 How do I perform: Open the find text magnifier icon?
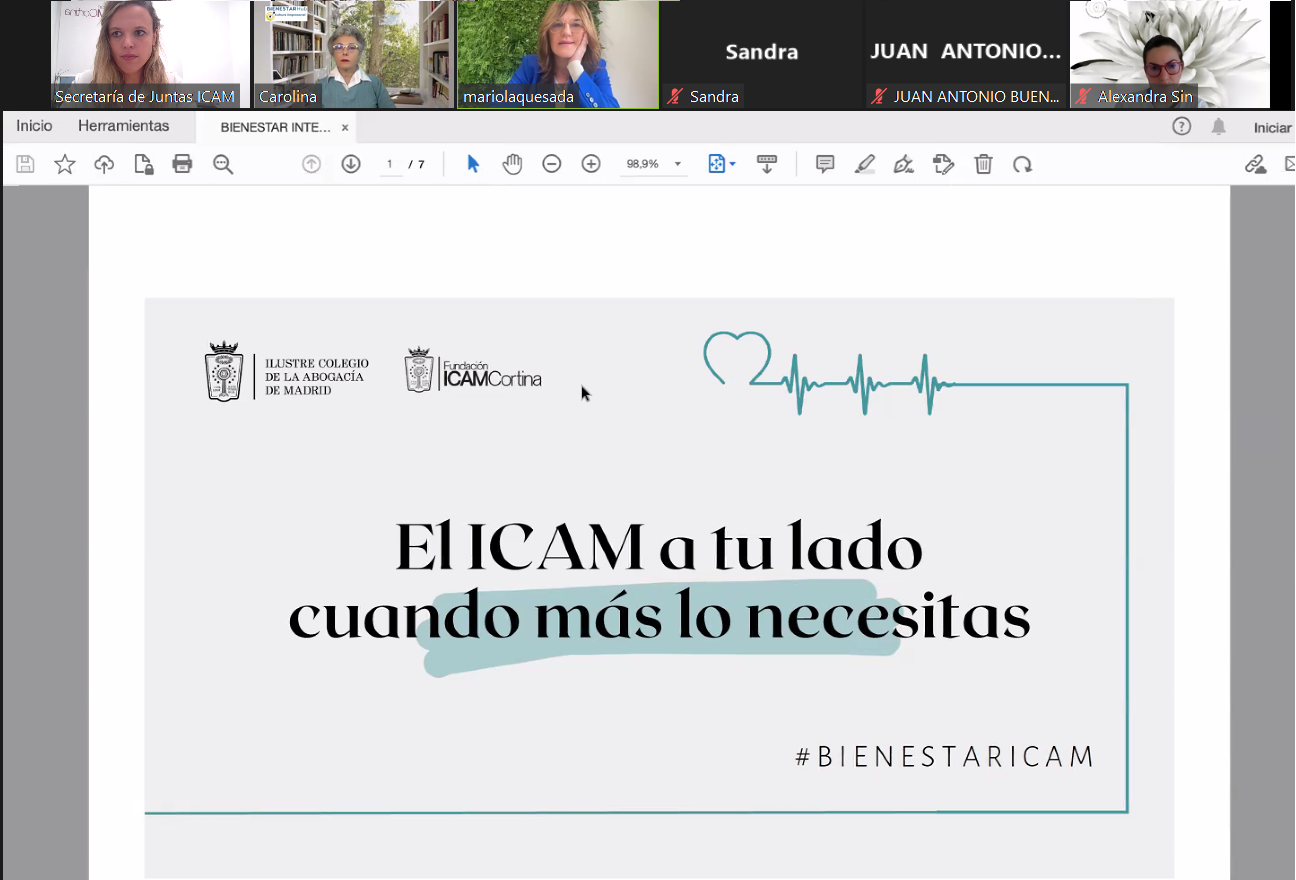point(223,164)
